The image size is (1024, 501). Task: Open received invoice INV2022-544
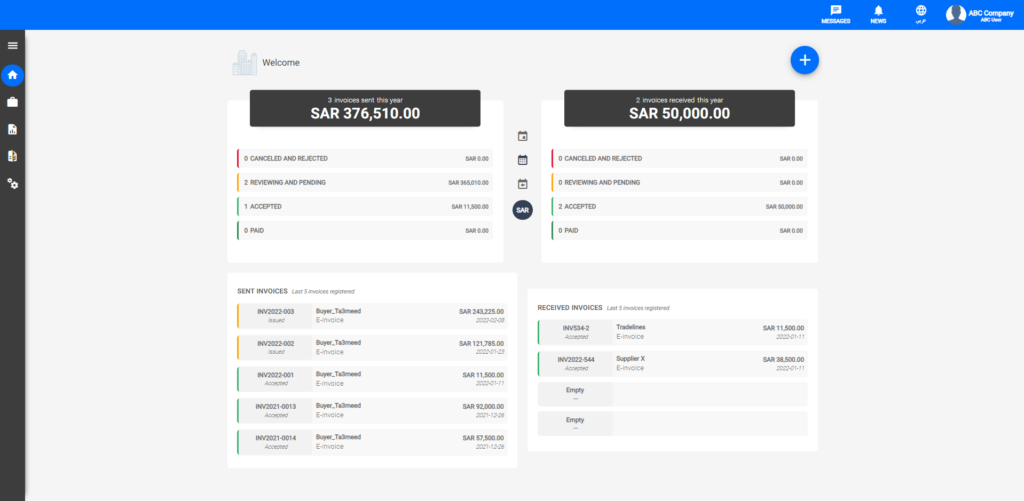tap(673, 363)
